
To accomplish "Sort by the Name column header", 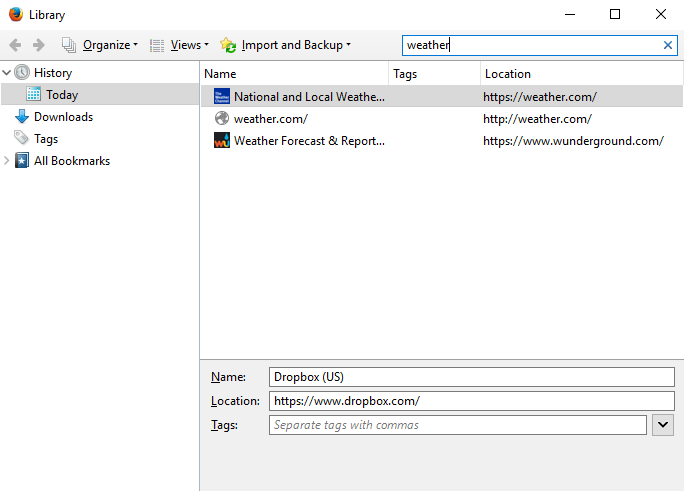I will point(294,74).
